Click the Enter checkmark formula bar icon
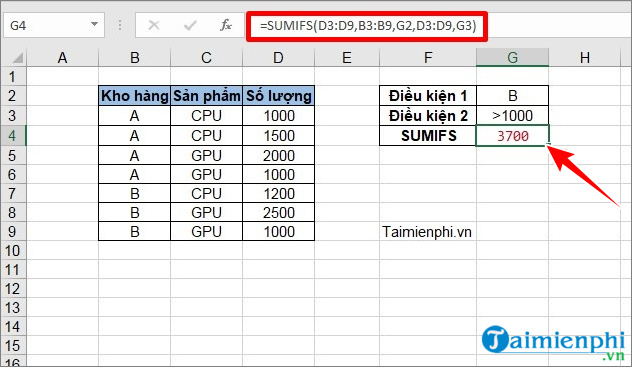 pos(190,25)
